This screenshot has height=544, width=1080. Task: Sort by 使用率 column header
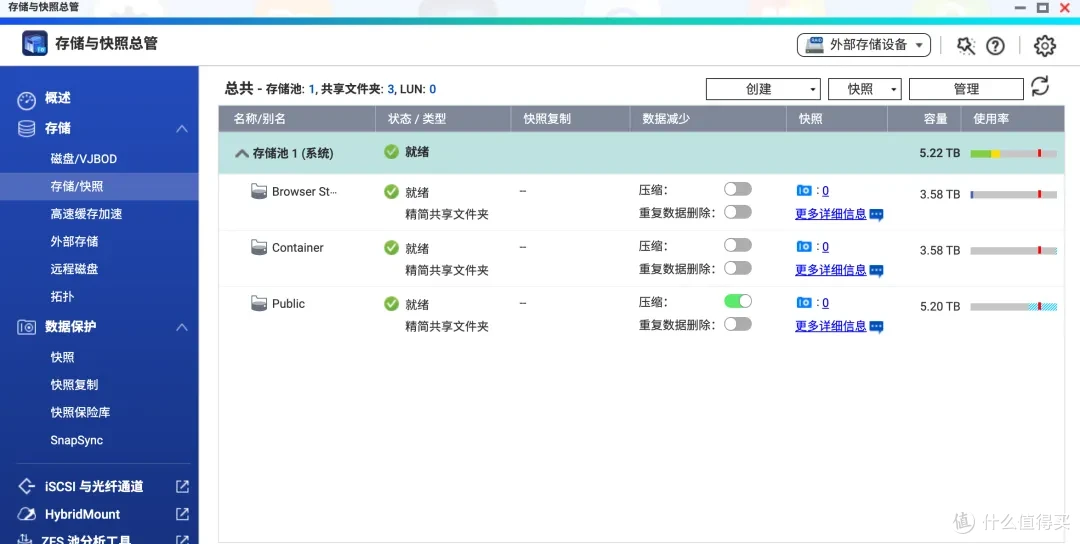click(x=1012, y=118)
